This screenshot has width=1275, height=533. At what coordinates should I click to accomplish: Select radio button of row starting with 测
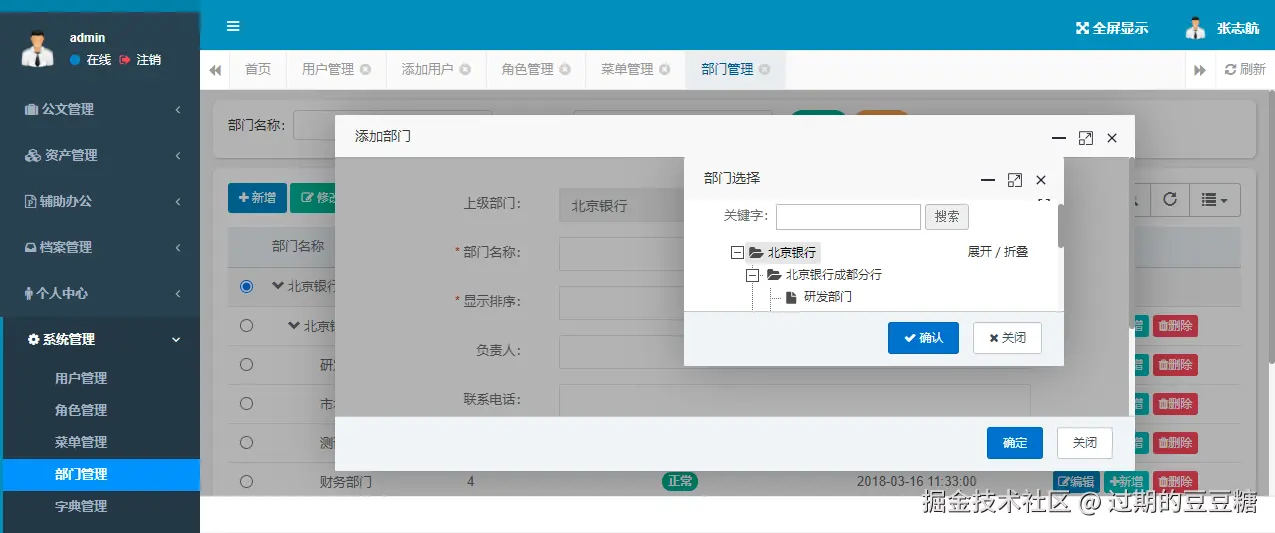pyautogui.click(x=247, y=442)
